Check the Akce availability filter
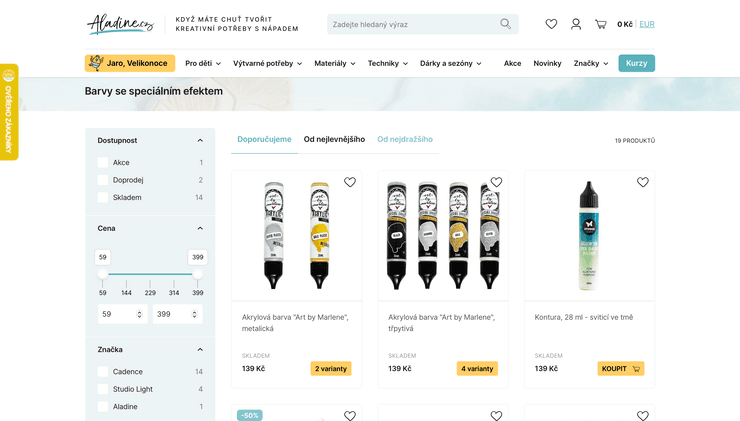 [103, 162]
